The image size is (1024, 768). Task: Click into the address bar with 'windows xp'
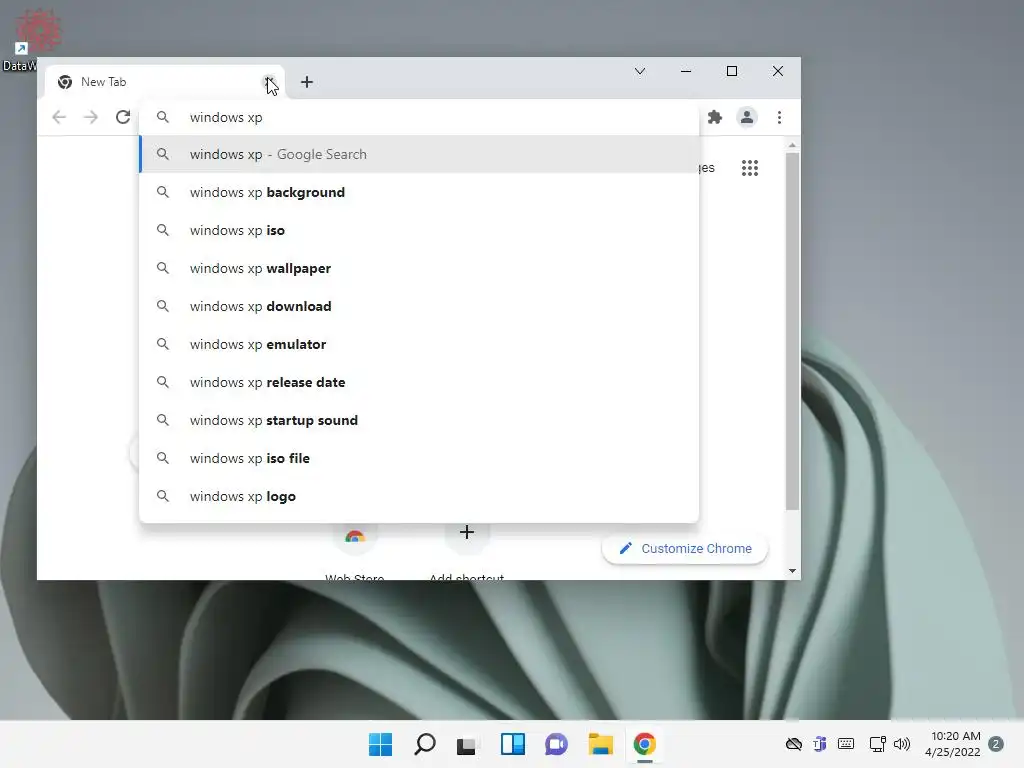[418, 118]
